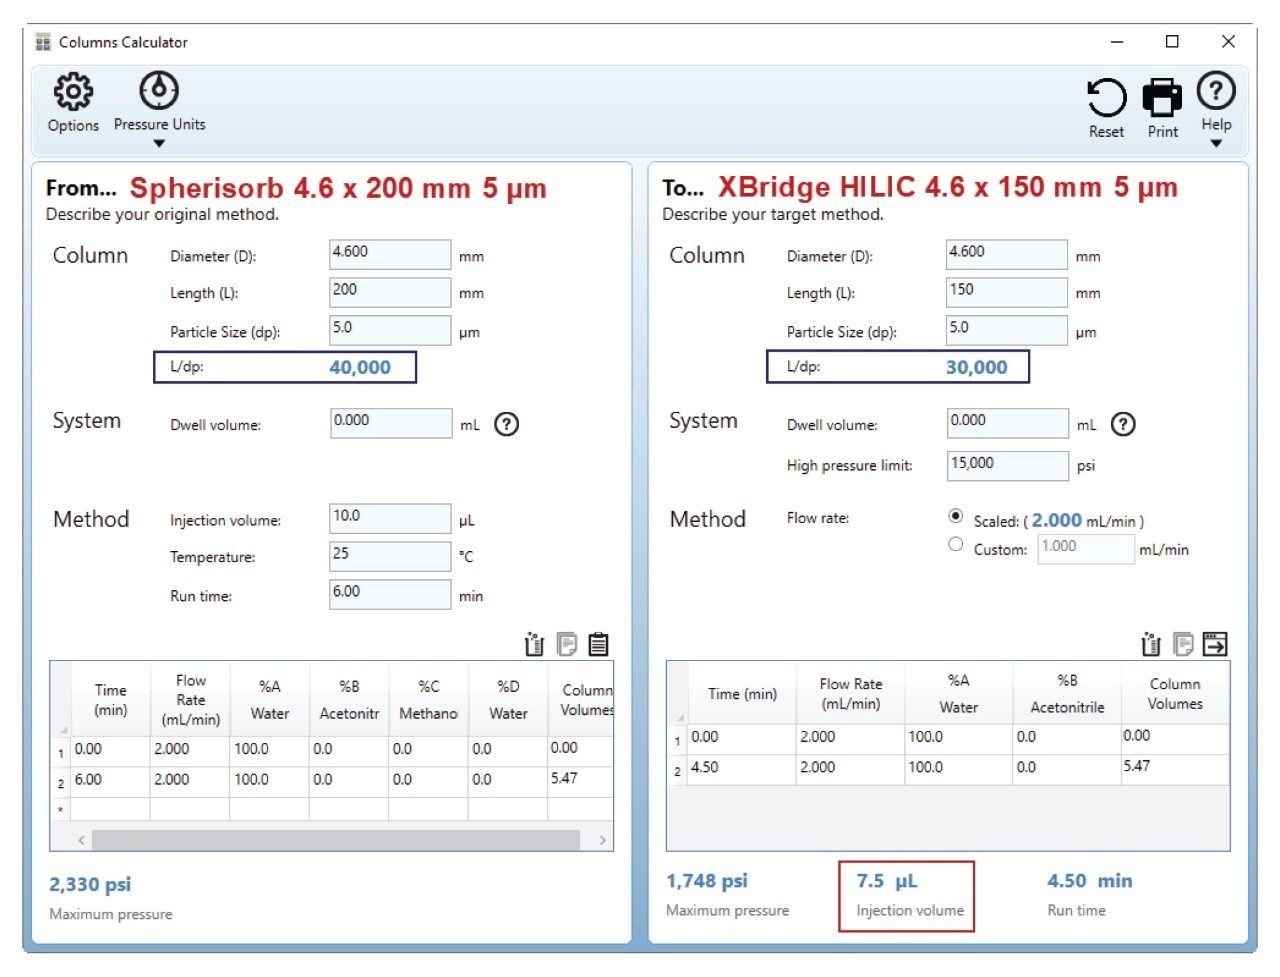The image size is (1280, 977).
Task: Click the To Particle Size field
Action: click(x=1007, y=330)
